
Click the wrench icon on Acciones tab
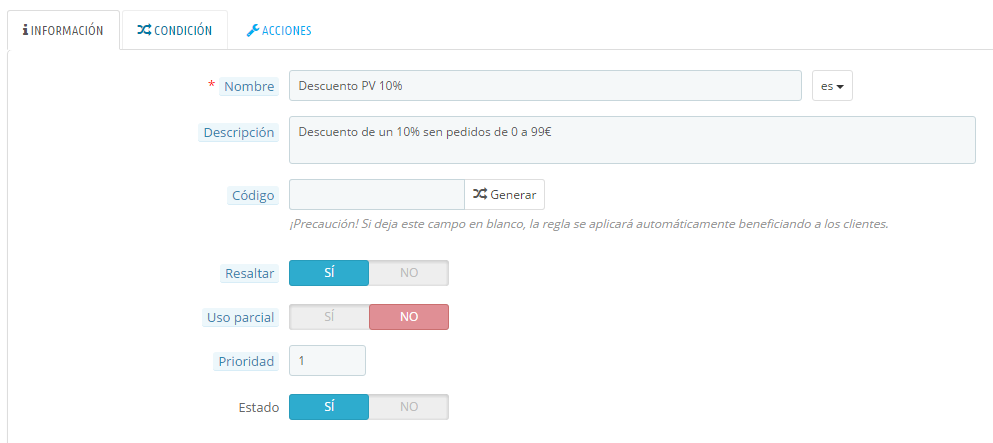(253, 30)
